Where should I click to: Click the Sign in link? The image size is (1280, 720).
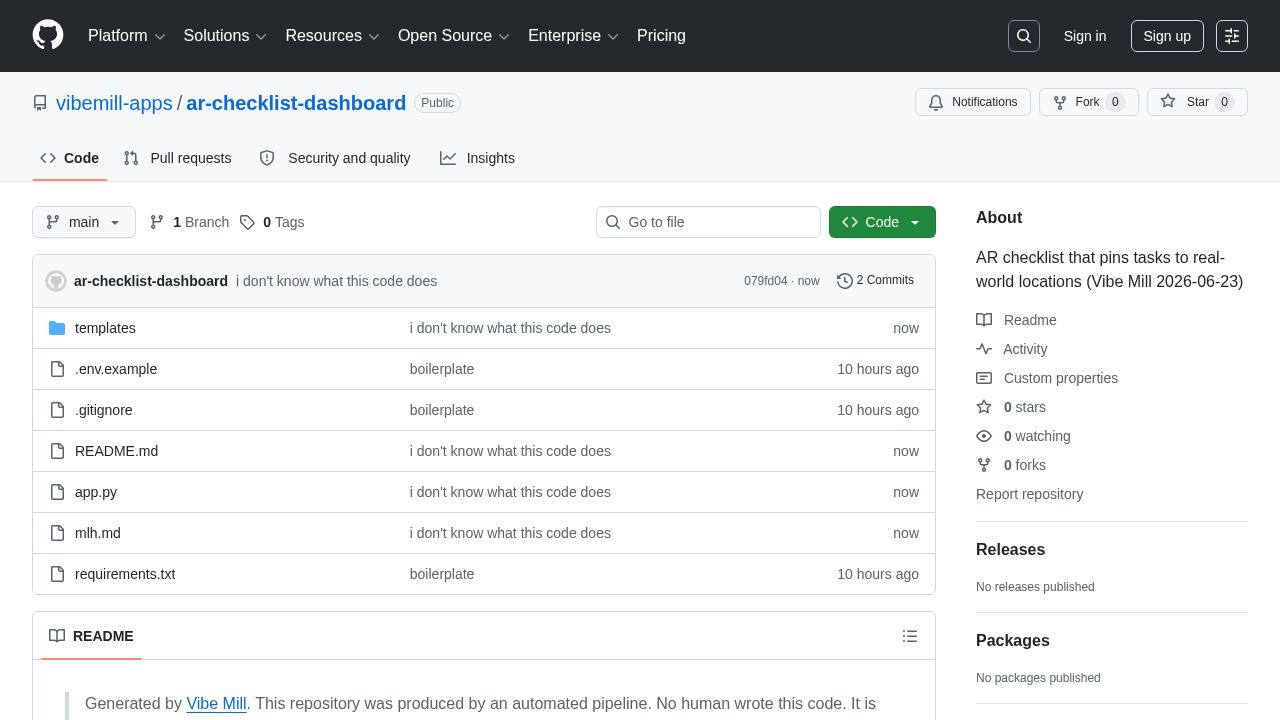tap(1085, 36)
